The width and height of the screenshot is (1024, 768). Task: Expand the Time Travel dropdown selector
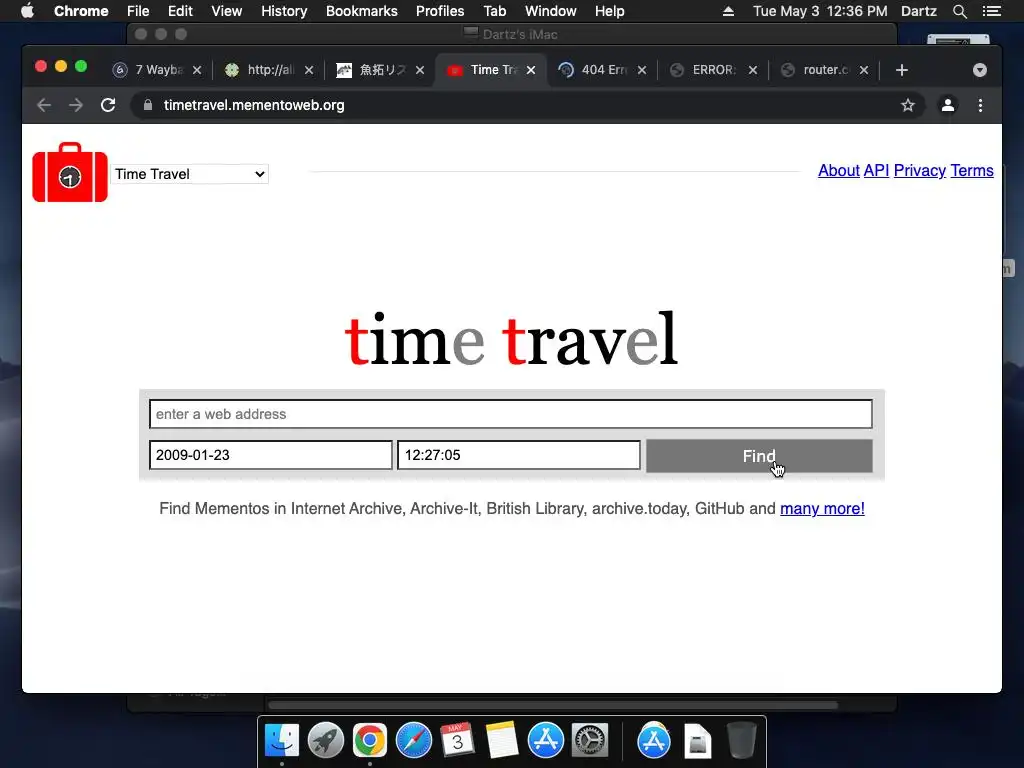point(189,174)
